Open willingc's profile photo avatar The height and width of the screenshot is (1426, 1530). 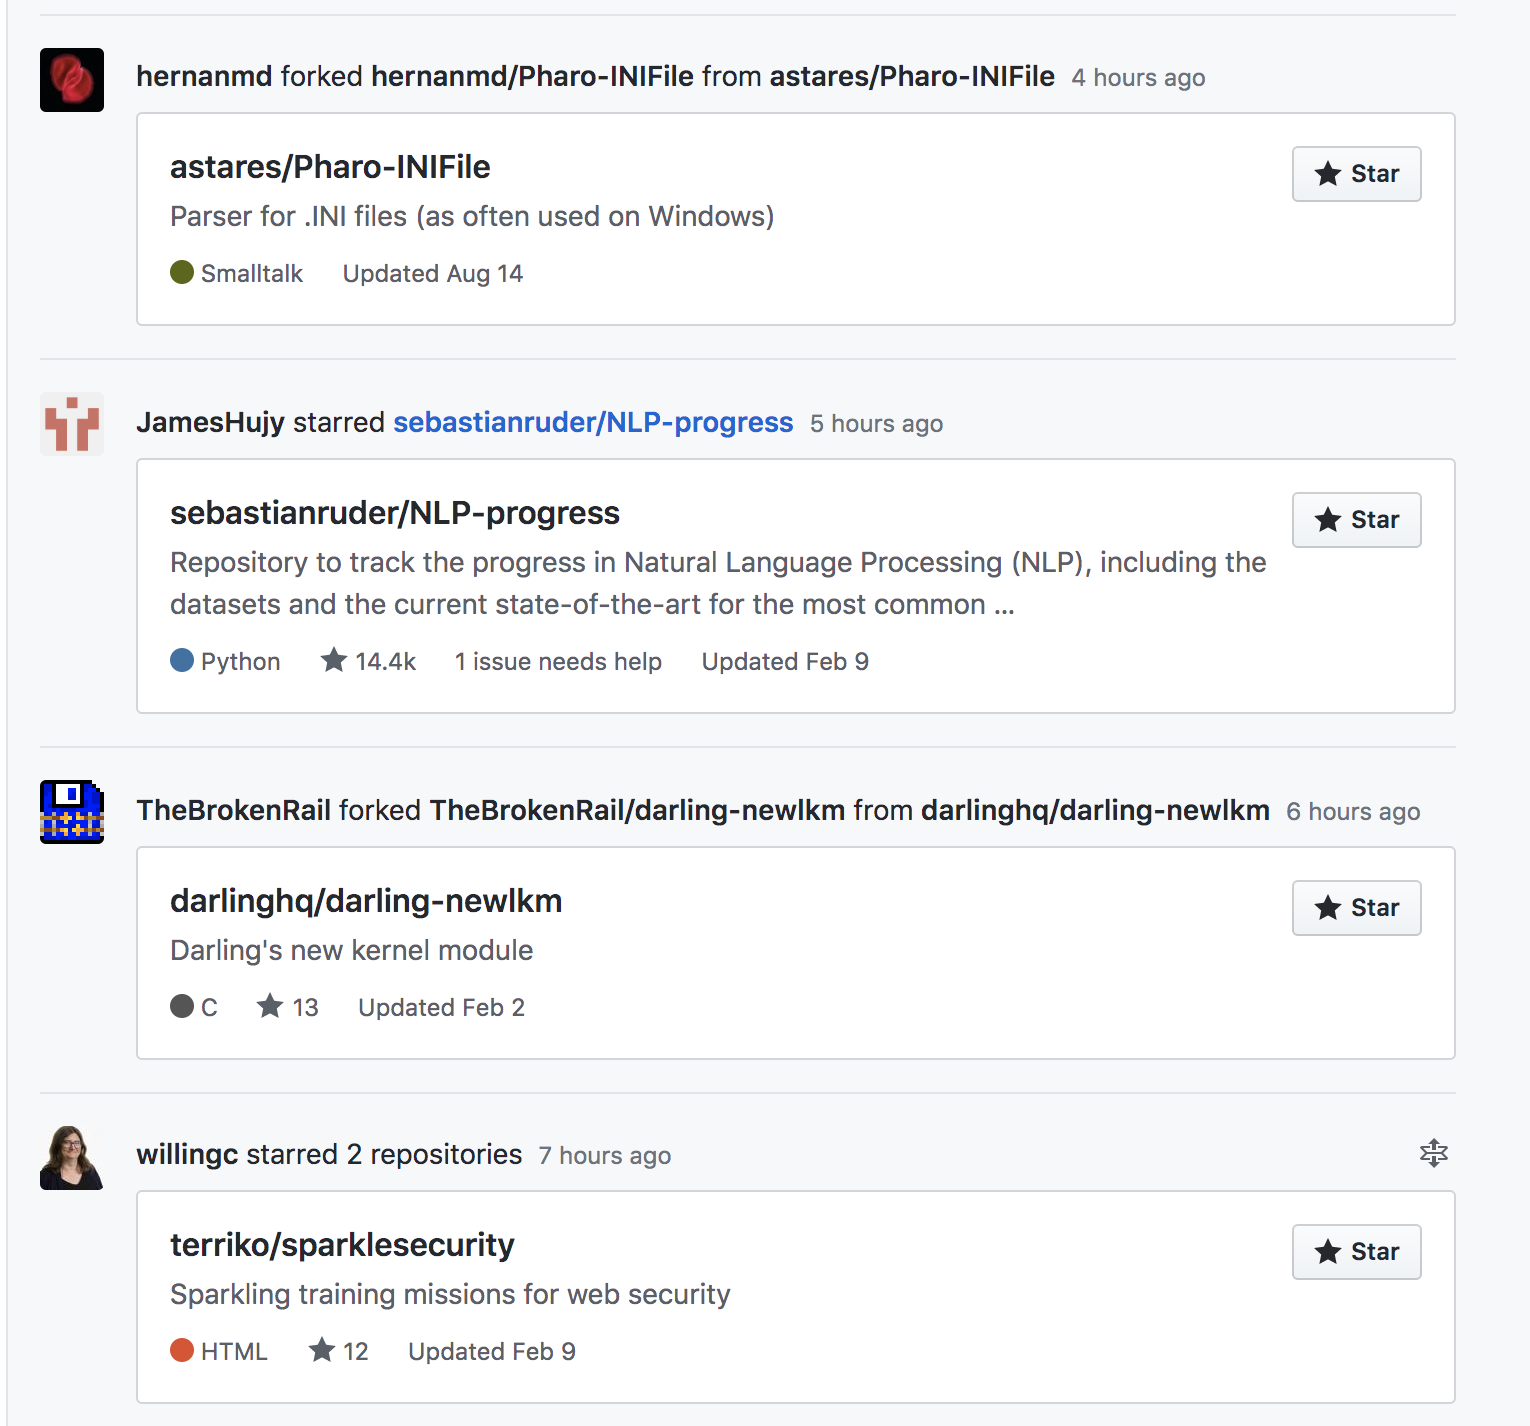[x=72, y=1157]
